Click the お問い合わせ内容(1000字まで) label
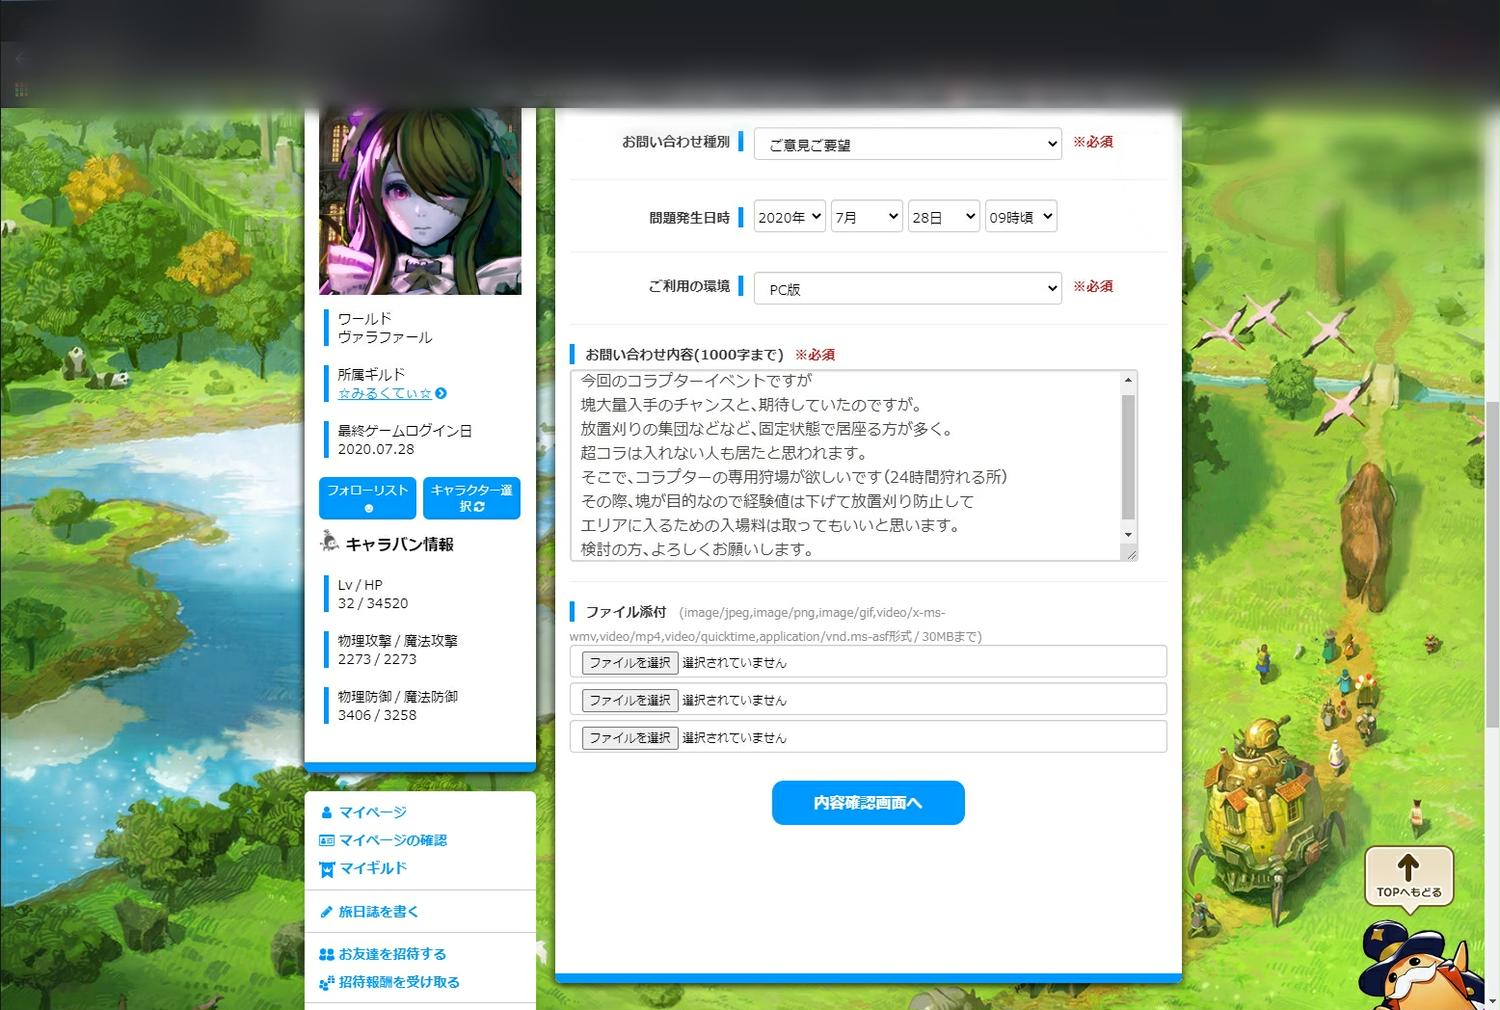Viewport: 1500px width, 1010px height. coord(684,354)
